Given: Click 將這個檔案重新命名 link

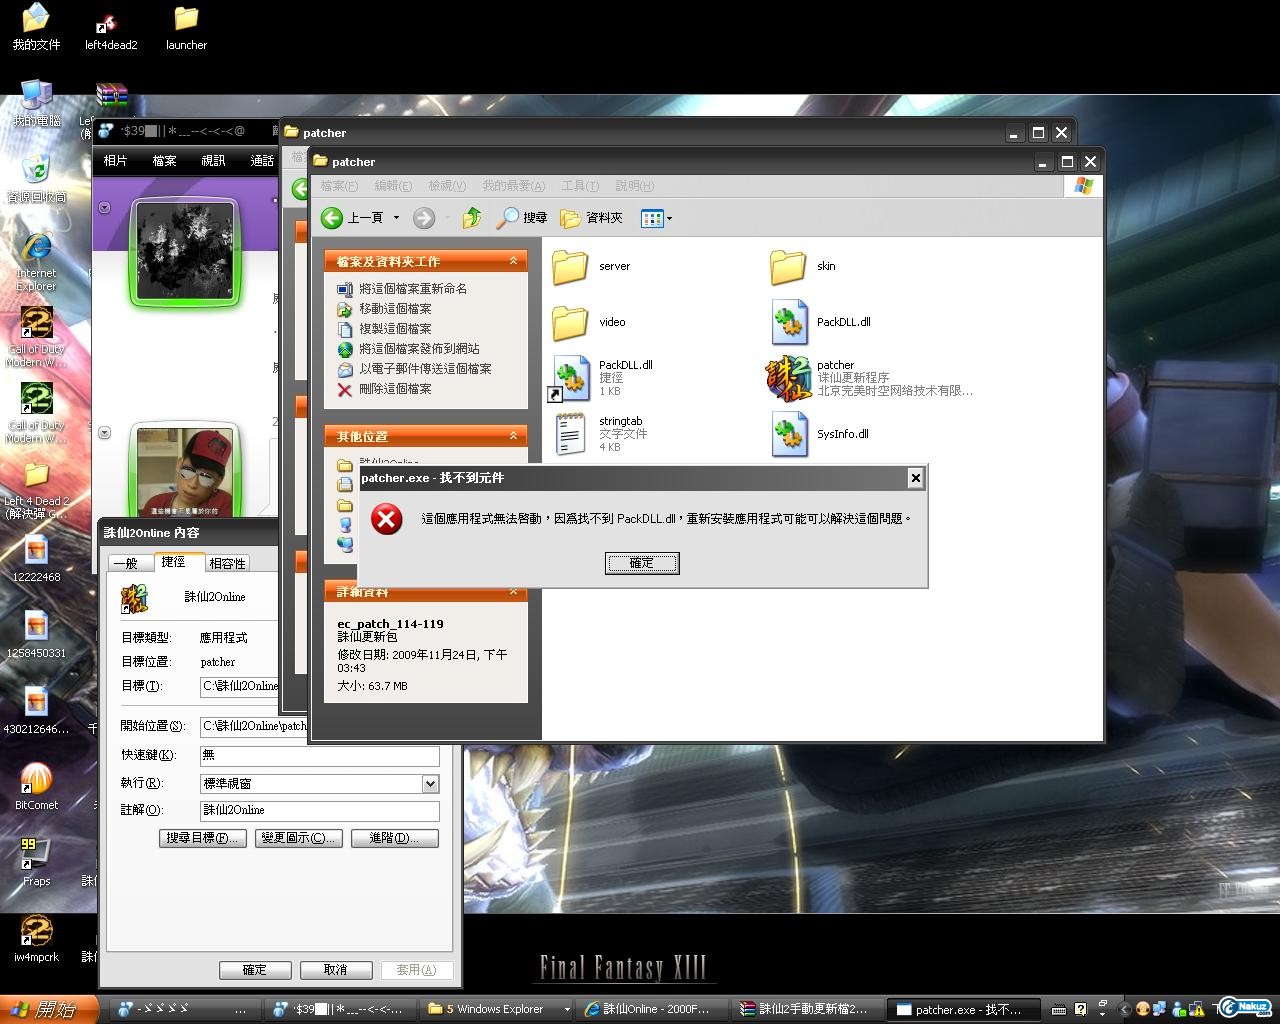Looking at the screenshot, I should [413, 289].
